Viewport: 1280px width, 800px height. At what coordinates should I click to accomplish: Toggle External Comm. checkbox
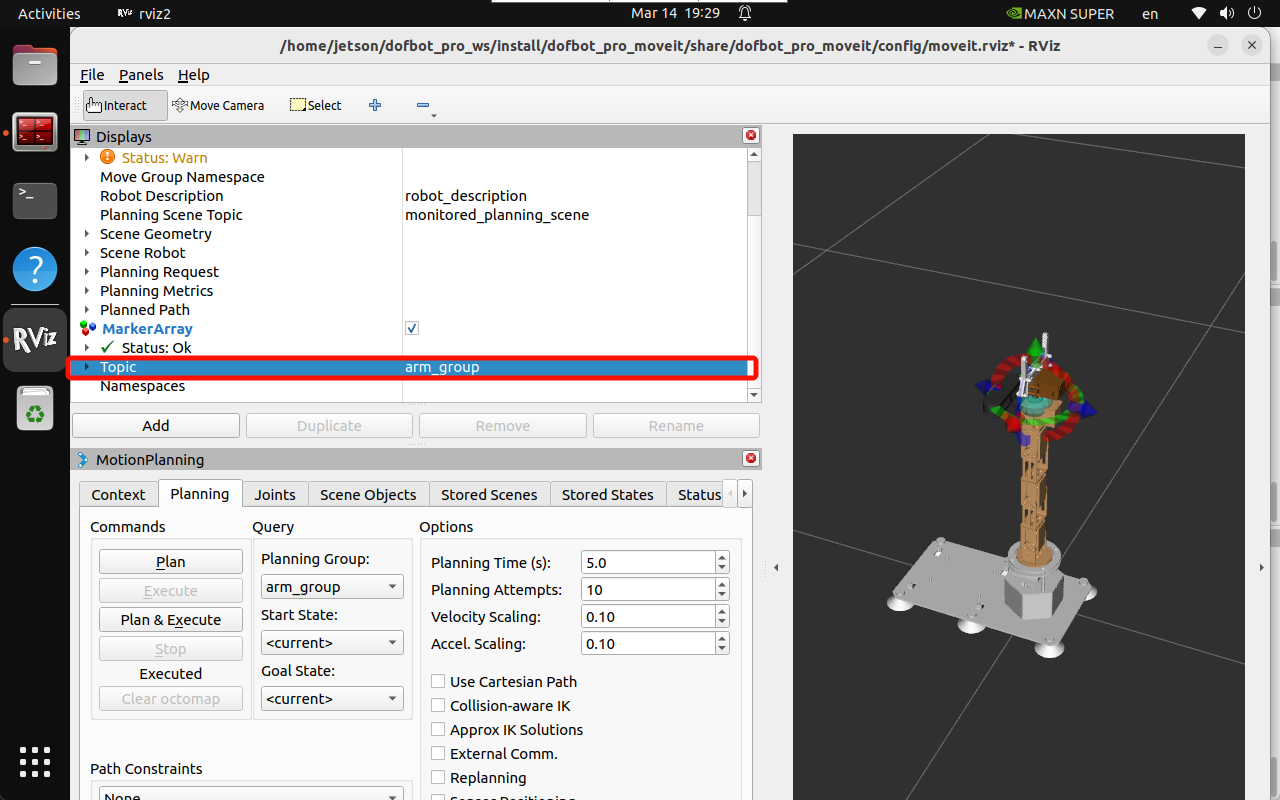click(438, 753)
